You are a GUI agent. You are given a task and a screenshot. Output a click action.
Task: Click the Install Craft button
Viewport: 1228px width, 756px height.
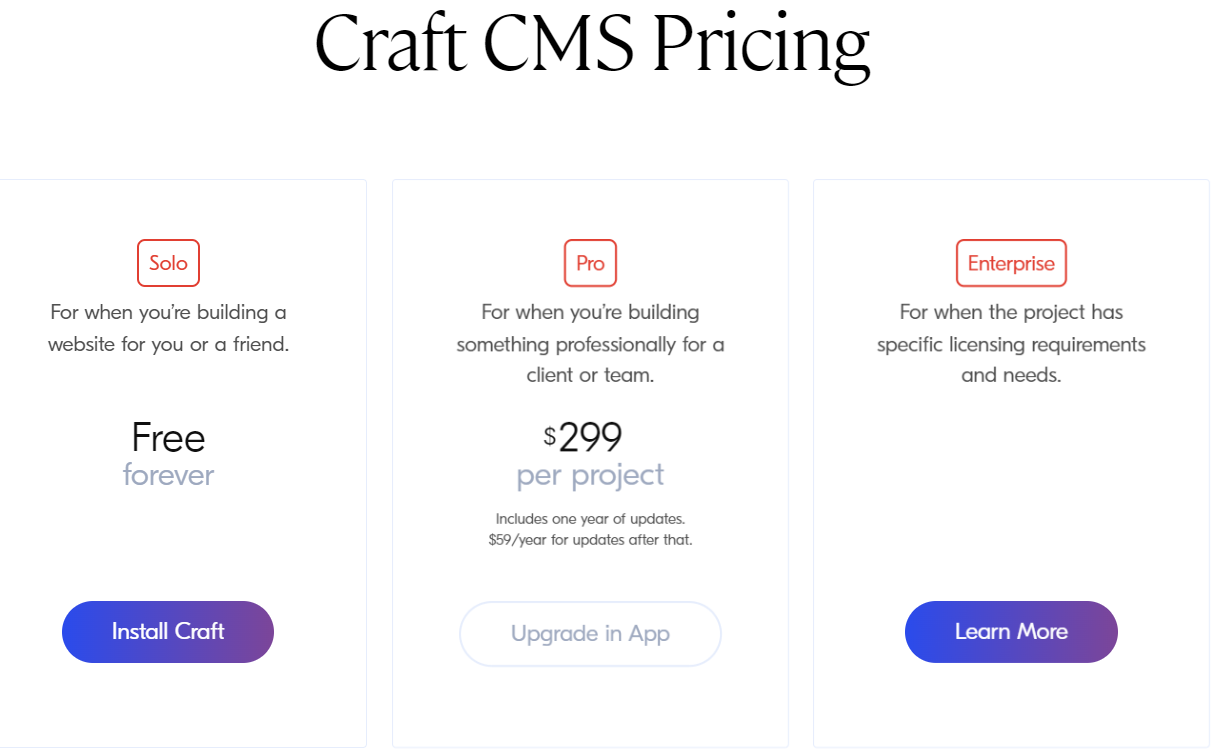[167, 632]
